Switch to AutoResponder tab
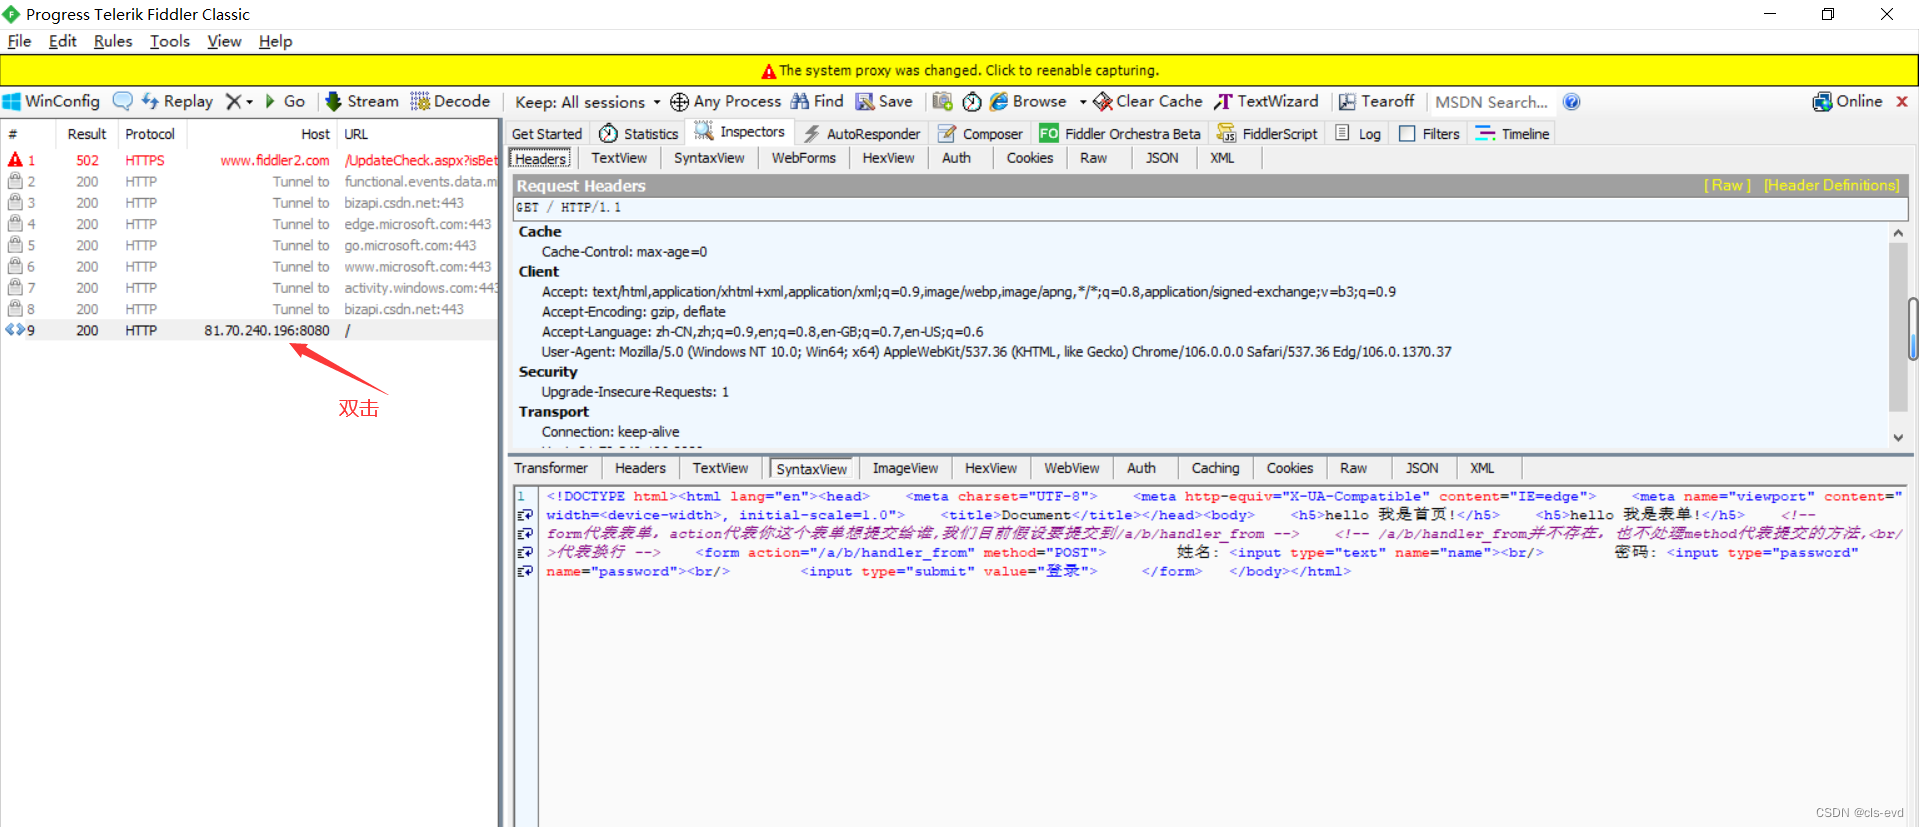This screenshot has width=1919, height=827. (861, 134)
